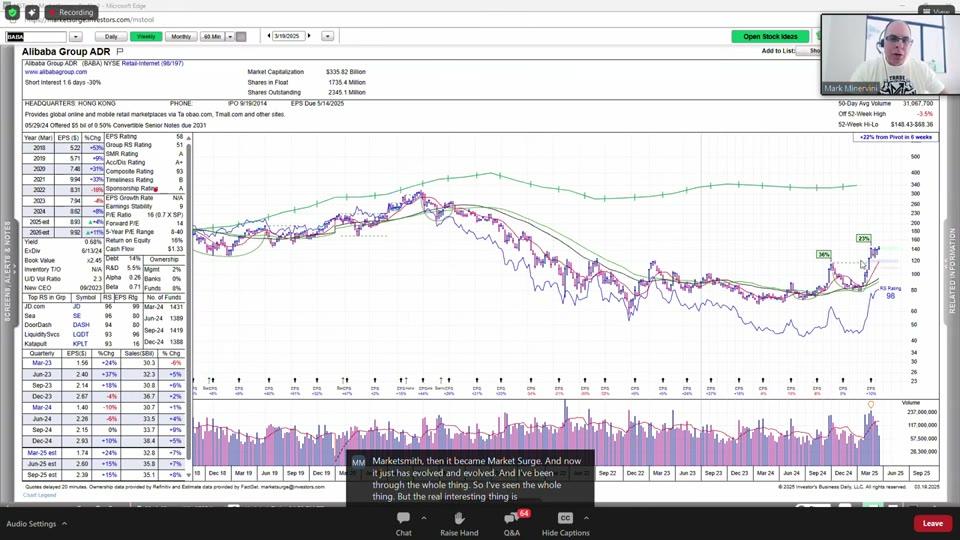Toggle the gray square button beside 60 Min
This screenshot has height=540, width=960.
(x=241, y=37)
